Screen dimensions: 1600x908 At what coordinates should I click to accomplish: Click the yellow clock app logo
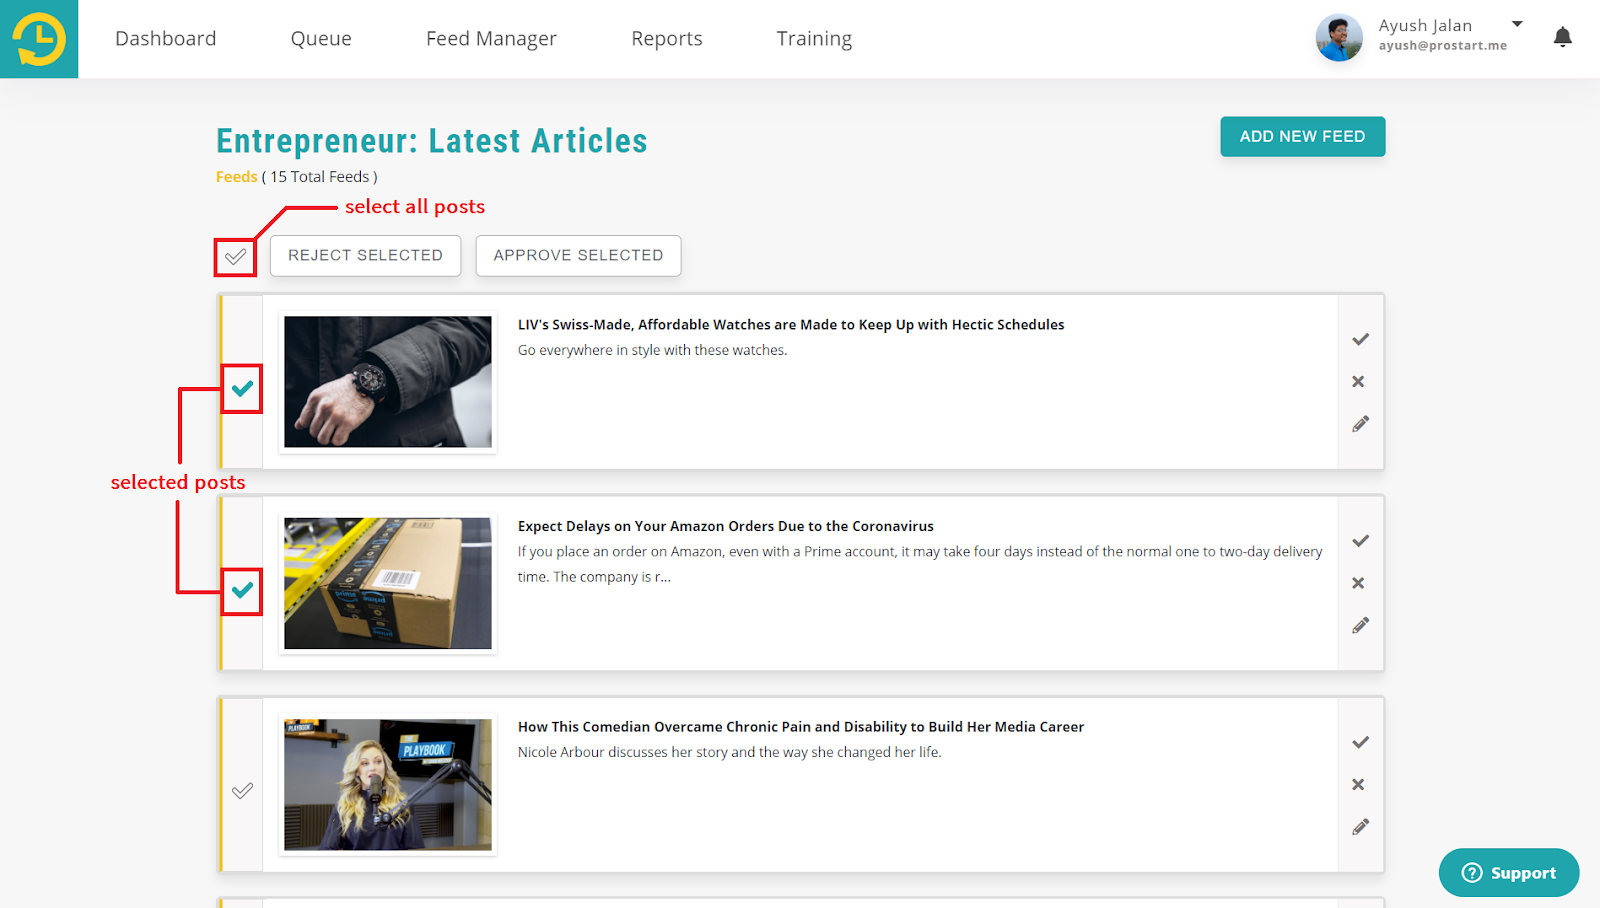click(x=39, y=39)
